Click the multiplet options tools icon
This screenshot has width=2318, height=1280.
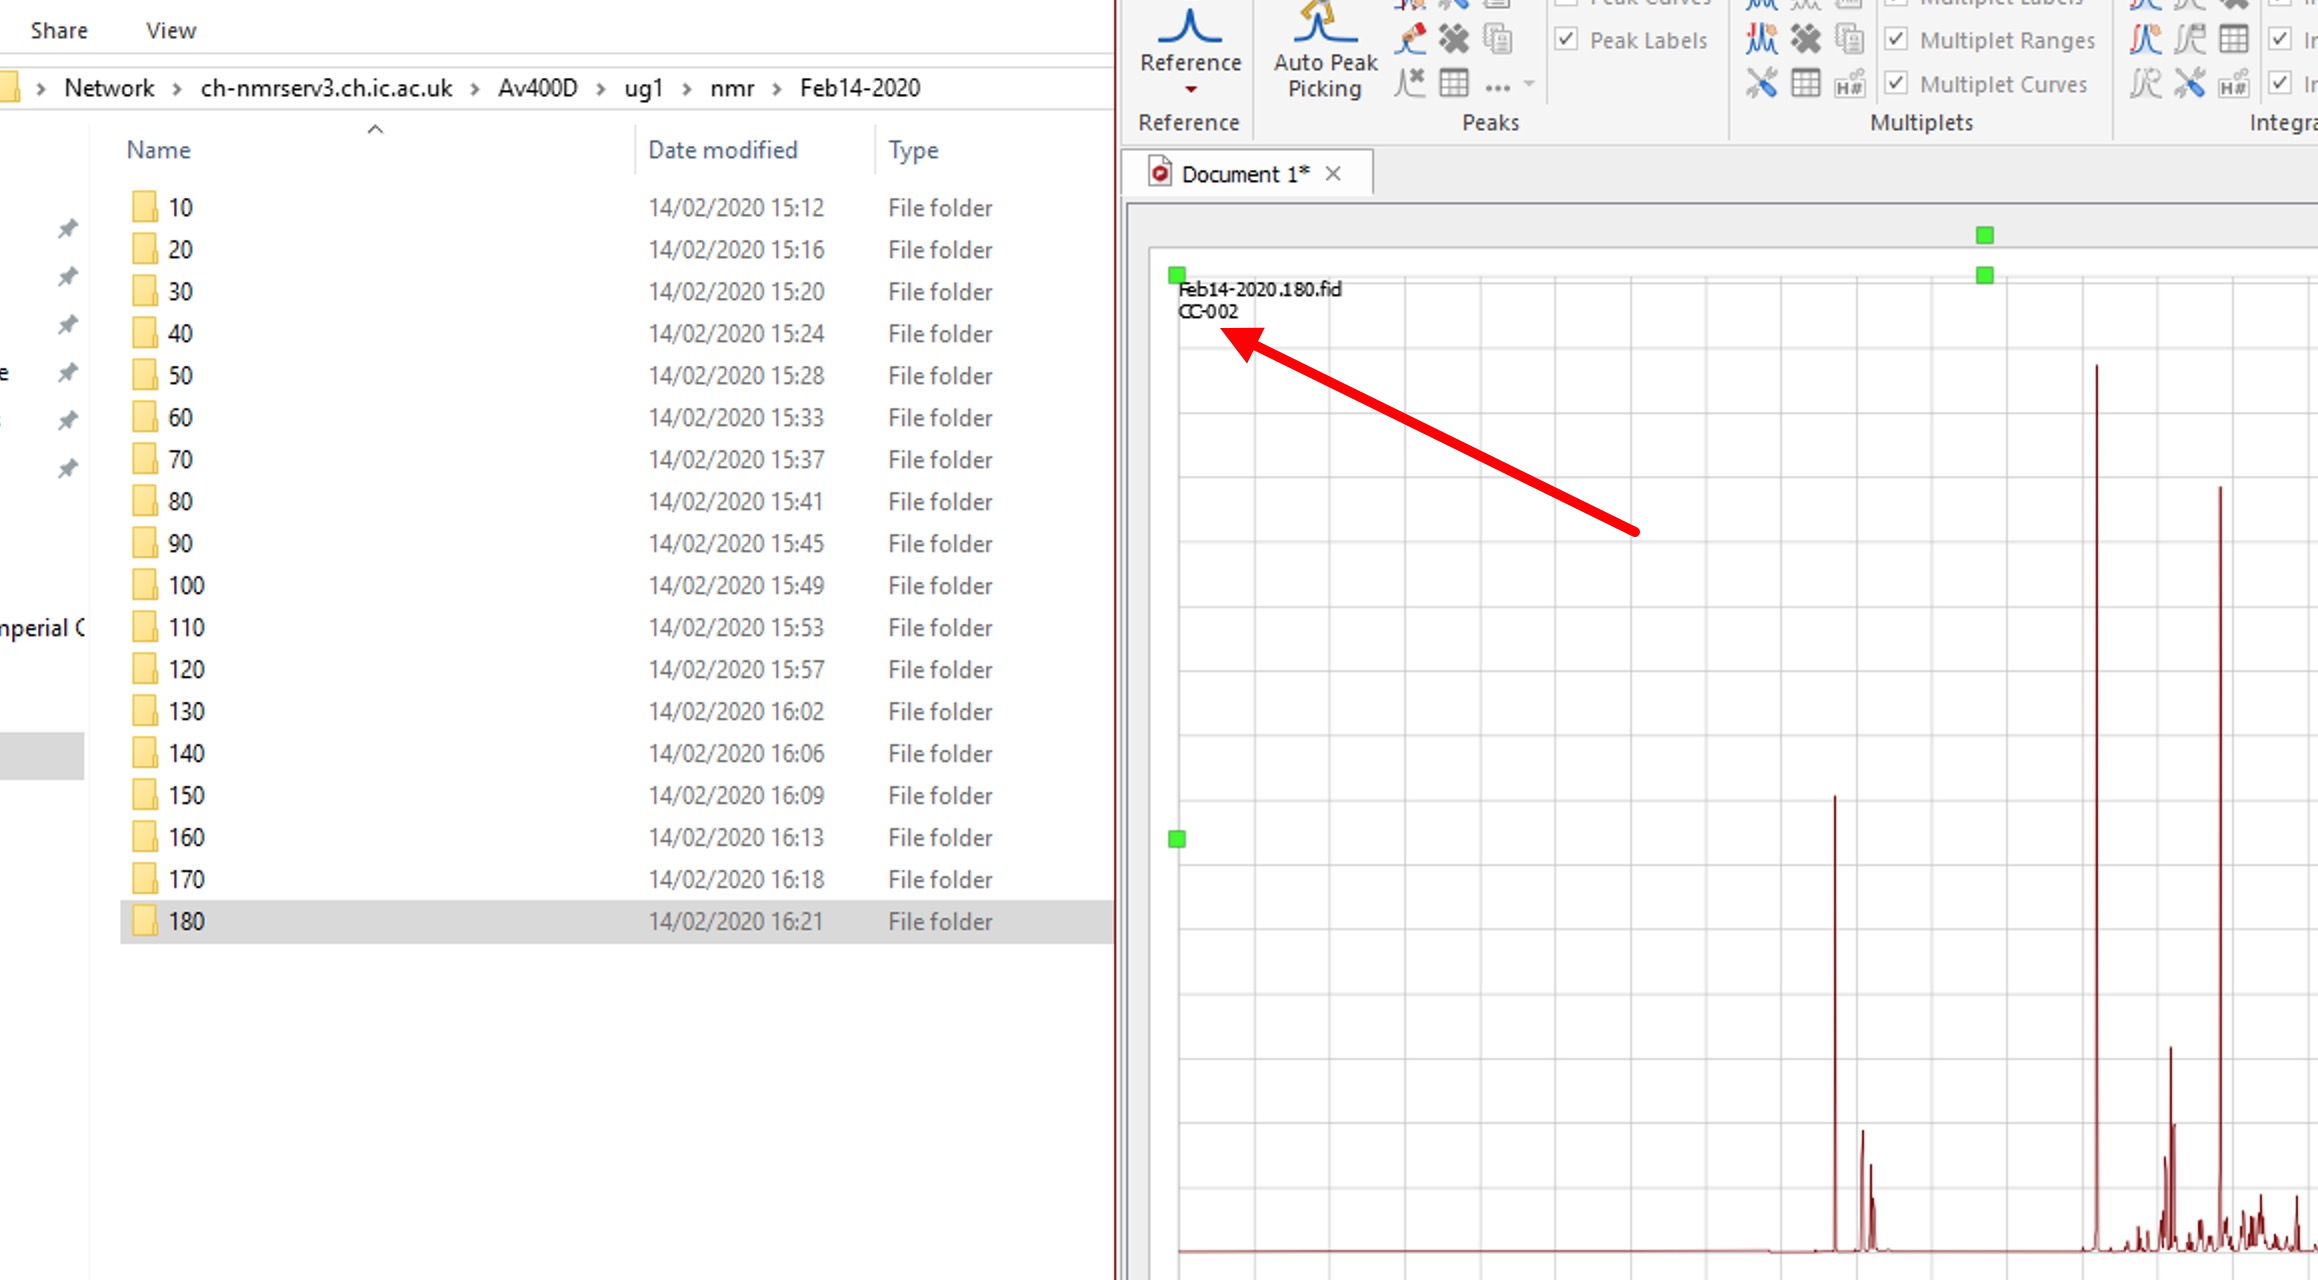point(1761,83)
